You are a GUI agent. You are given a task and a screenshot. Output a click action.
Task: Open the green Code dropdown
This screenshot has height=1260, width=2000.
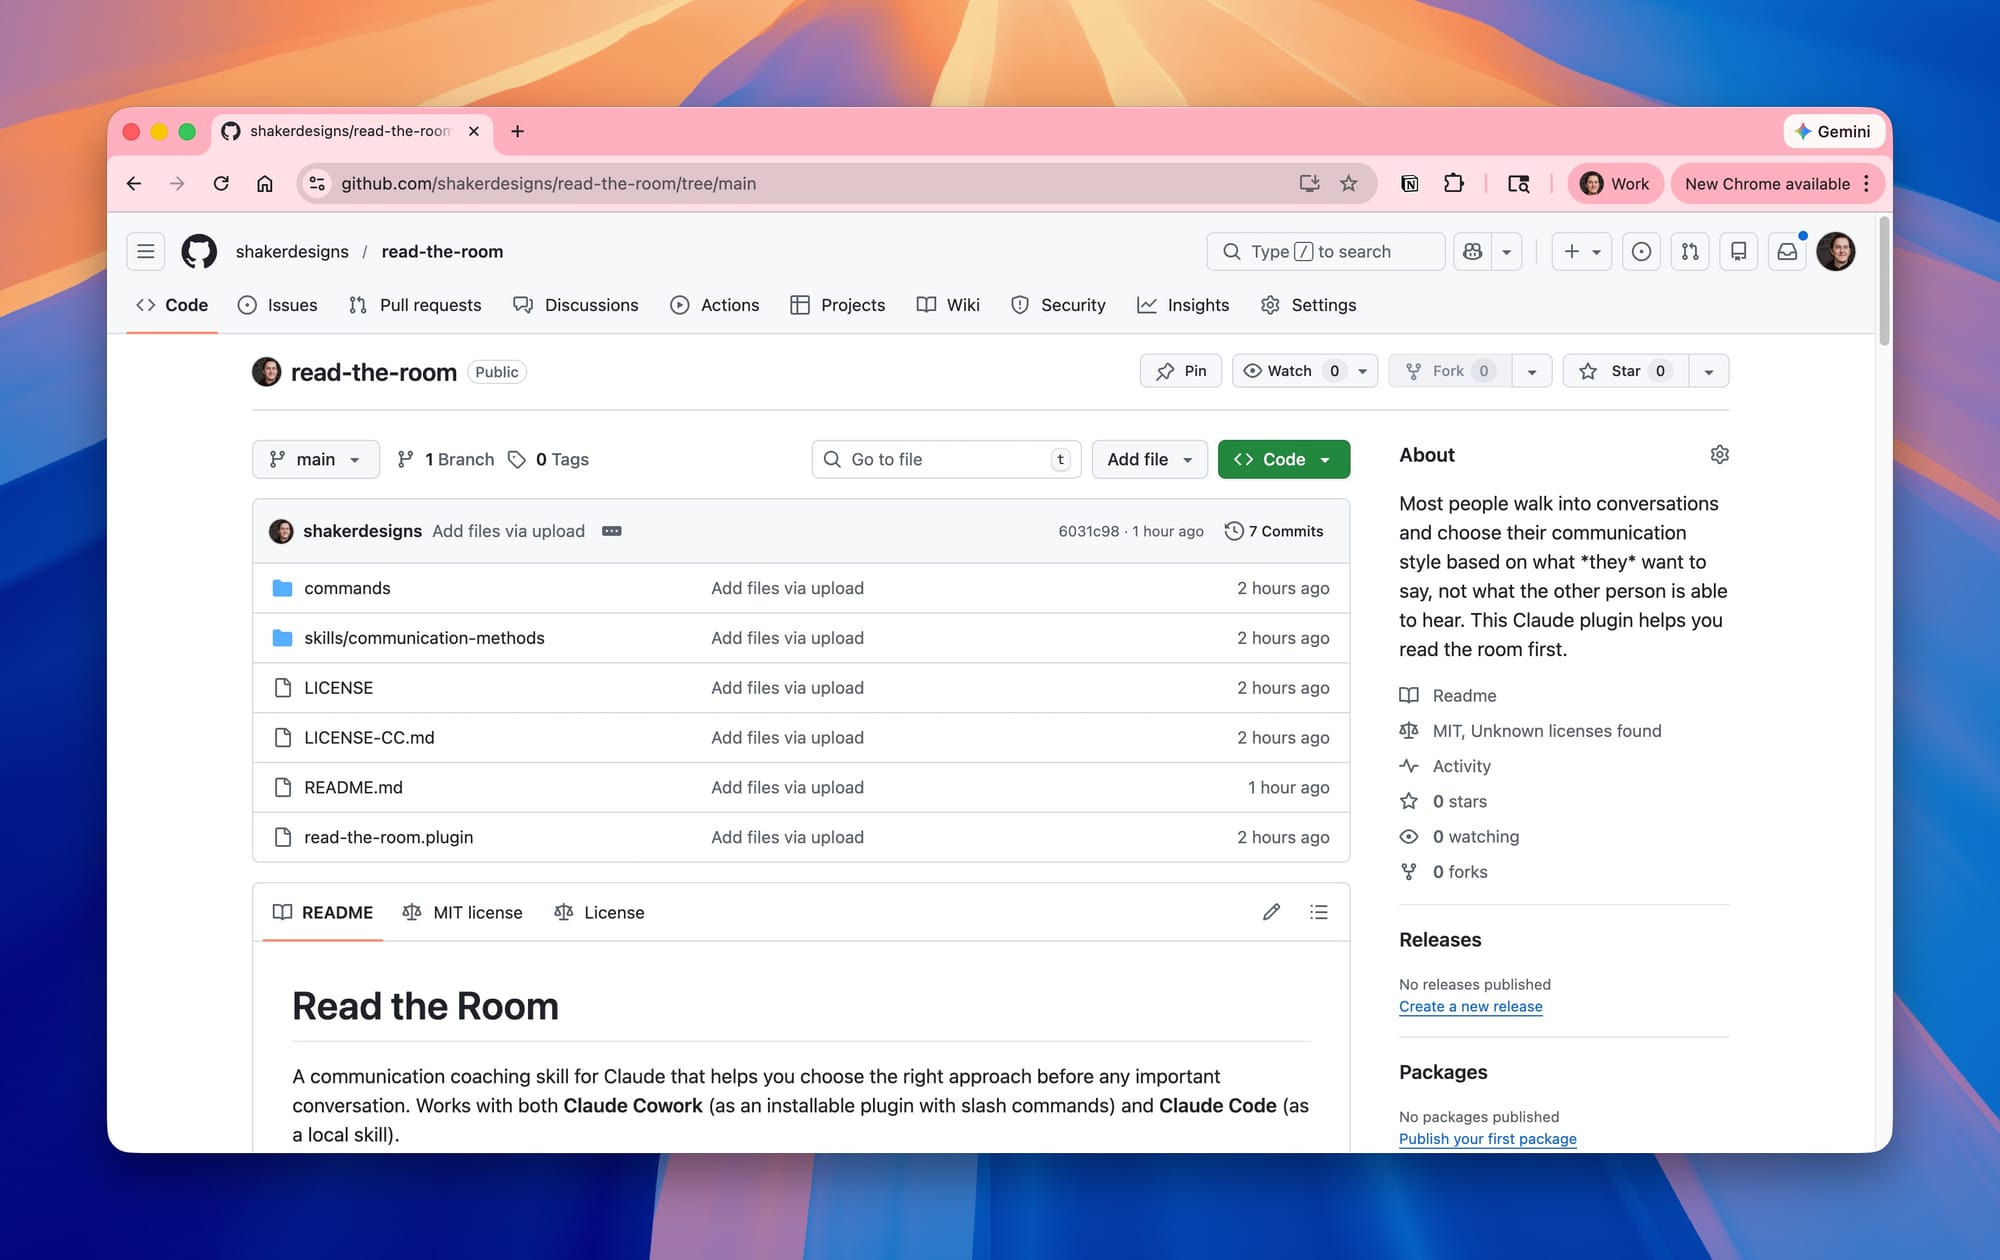pos(1283,459)
